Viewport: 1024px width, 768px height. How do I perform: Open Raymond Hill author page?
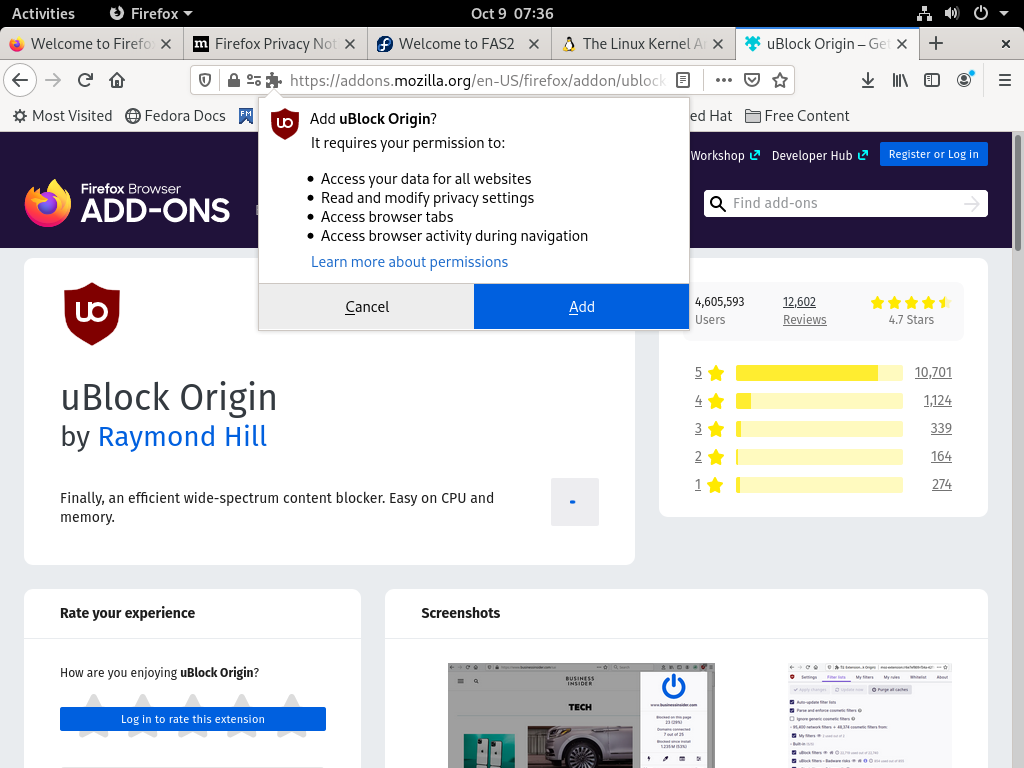182,436
